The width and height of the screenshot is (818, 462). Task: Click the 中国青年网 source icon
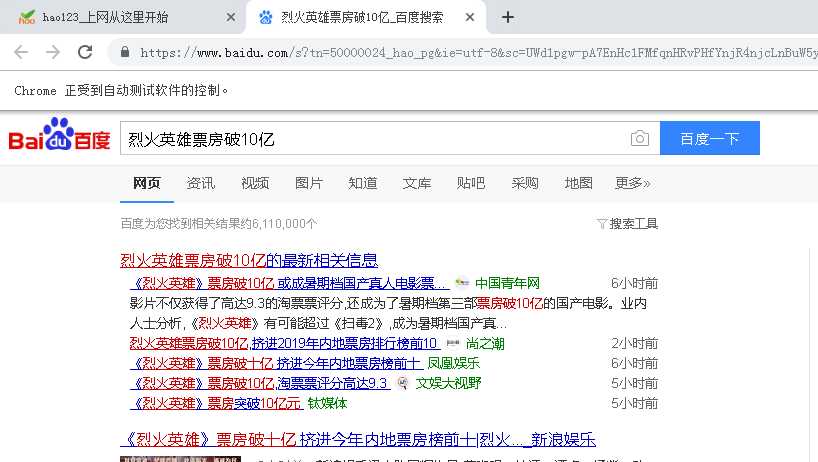462,283
